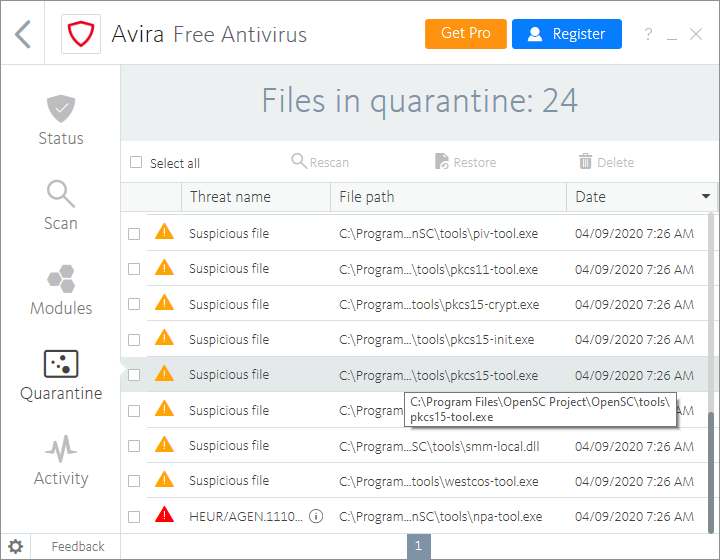This screenshot has width=720, height=560.
Task: Tick checkbox of row hidden behind tooltip
Action: point(134,411)
